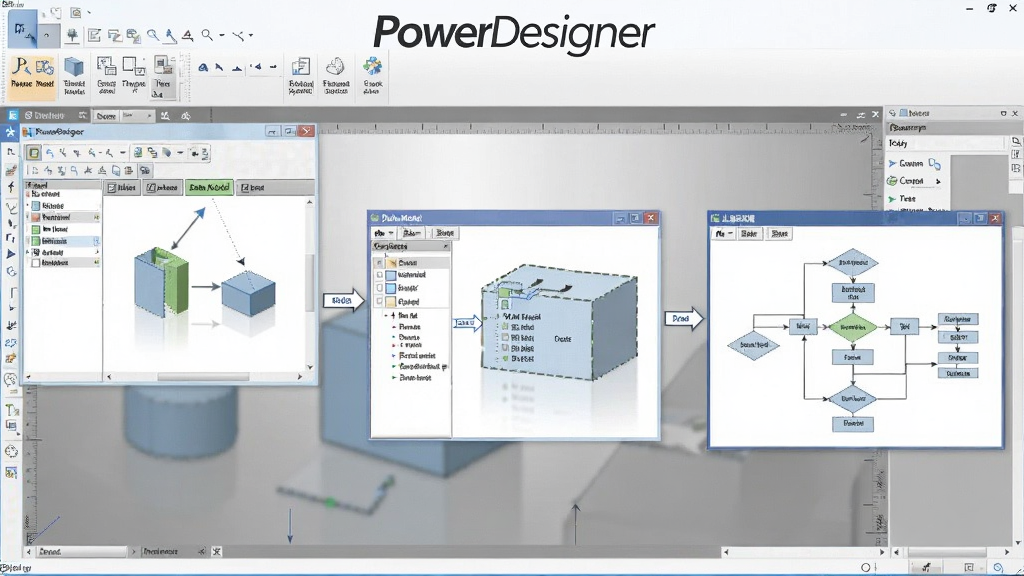Click the X icon beside the bottom sheet tabs
Image resolution: width=1024 pixels, height=576 pixels.
pos(216,552)
